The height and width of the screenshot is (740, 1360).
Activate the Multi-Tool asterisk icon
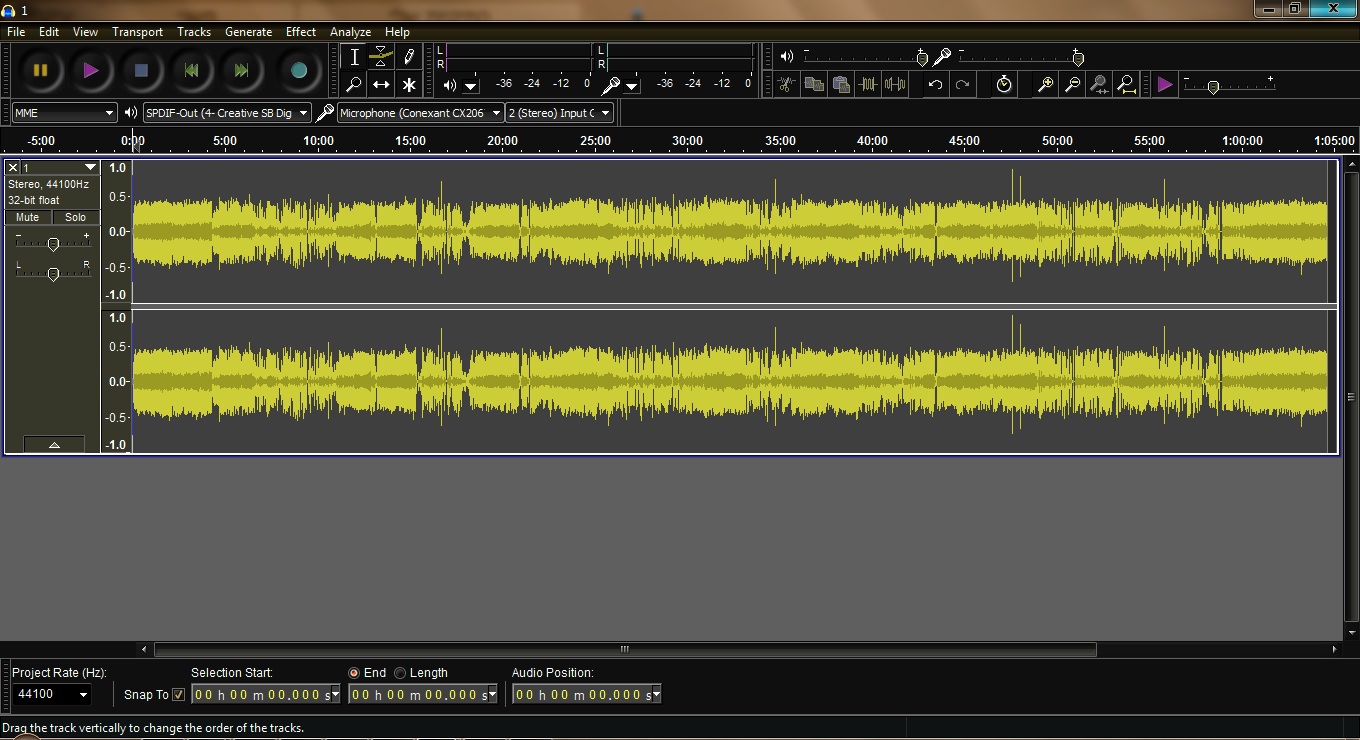coord(408,85)
